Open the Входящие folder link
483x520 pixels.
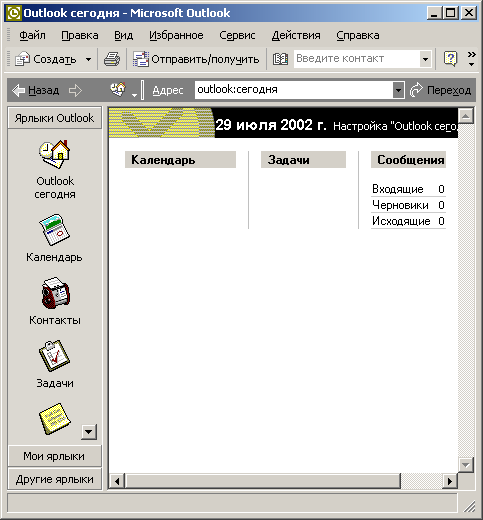[x=398, y=189]
